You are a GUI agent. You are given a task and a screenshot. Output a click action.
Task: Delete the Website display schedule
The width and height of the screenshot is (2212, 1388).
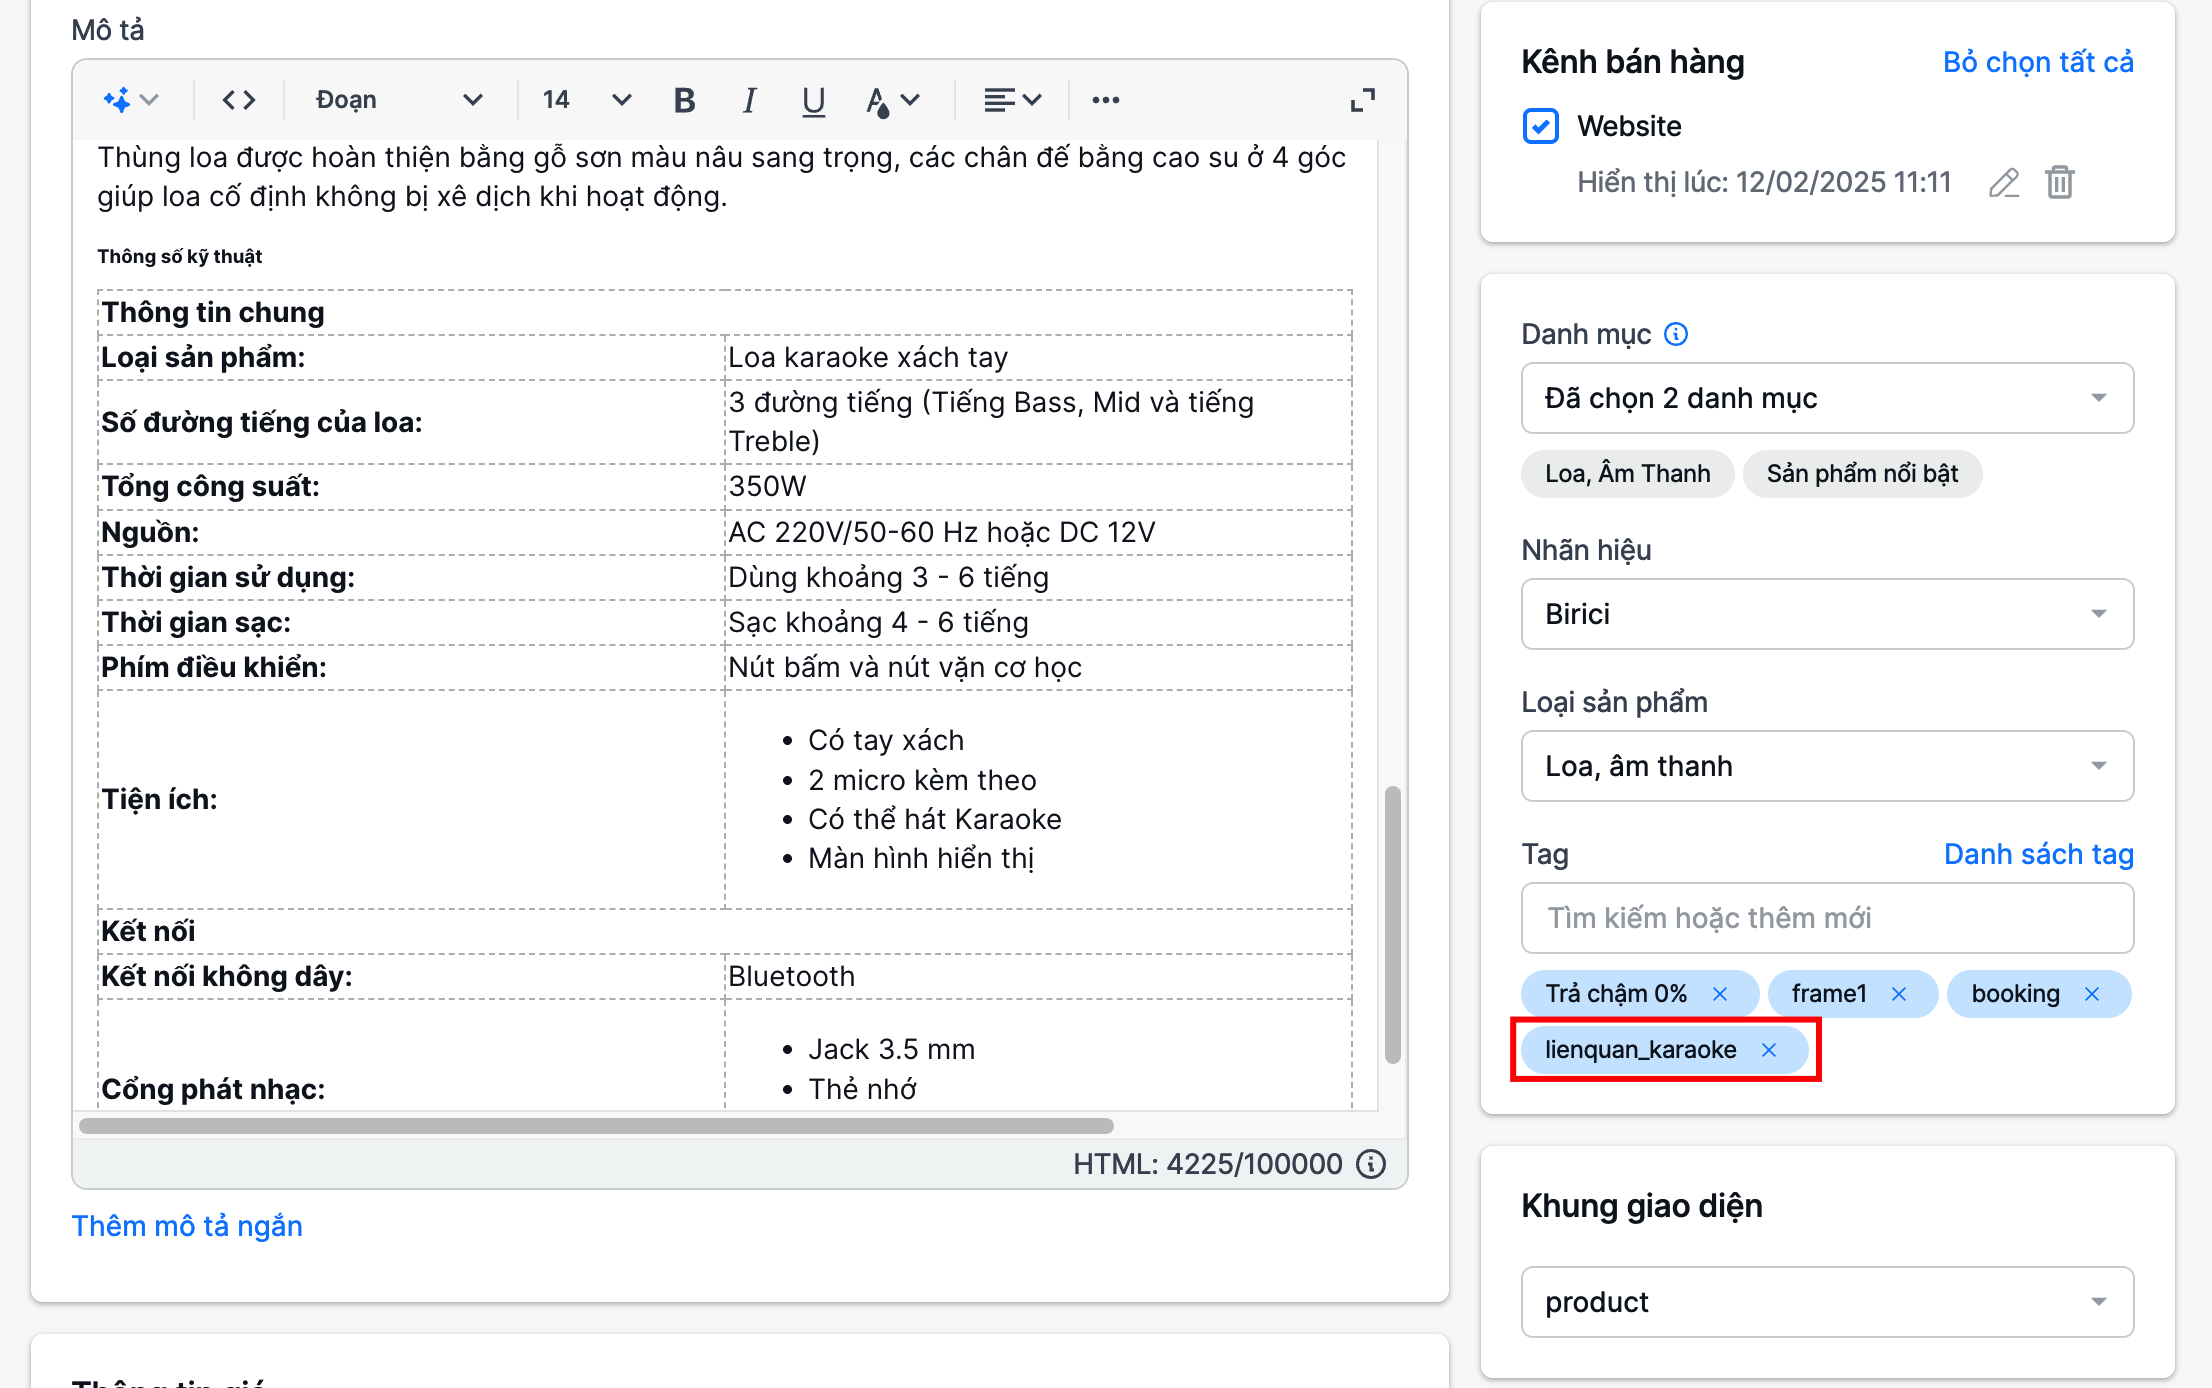[x=2059, y=183]
